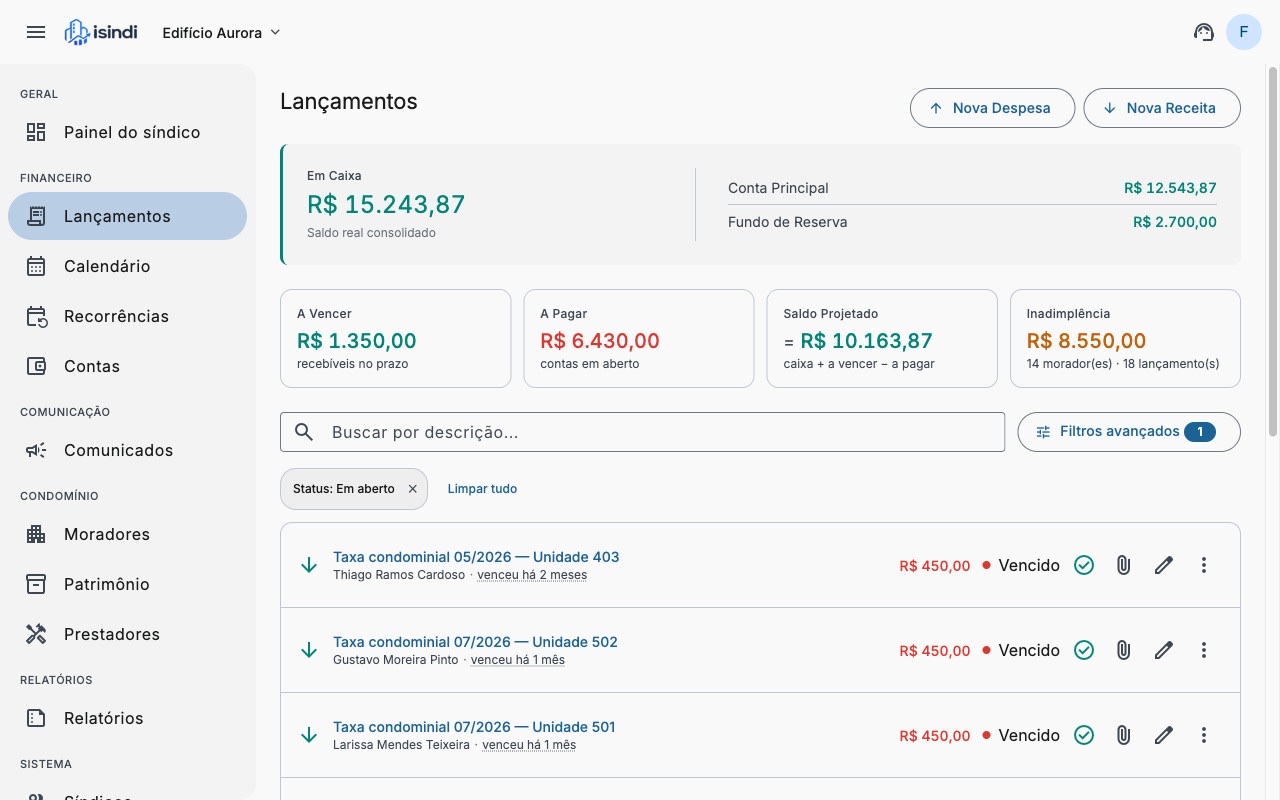Remove the Status: Em aberto filter chip

pos(412,489)
